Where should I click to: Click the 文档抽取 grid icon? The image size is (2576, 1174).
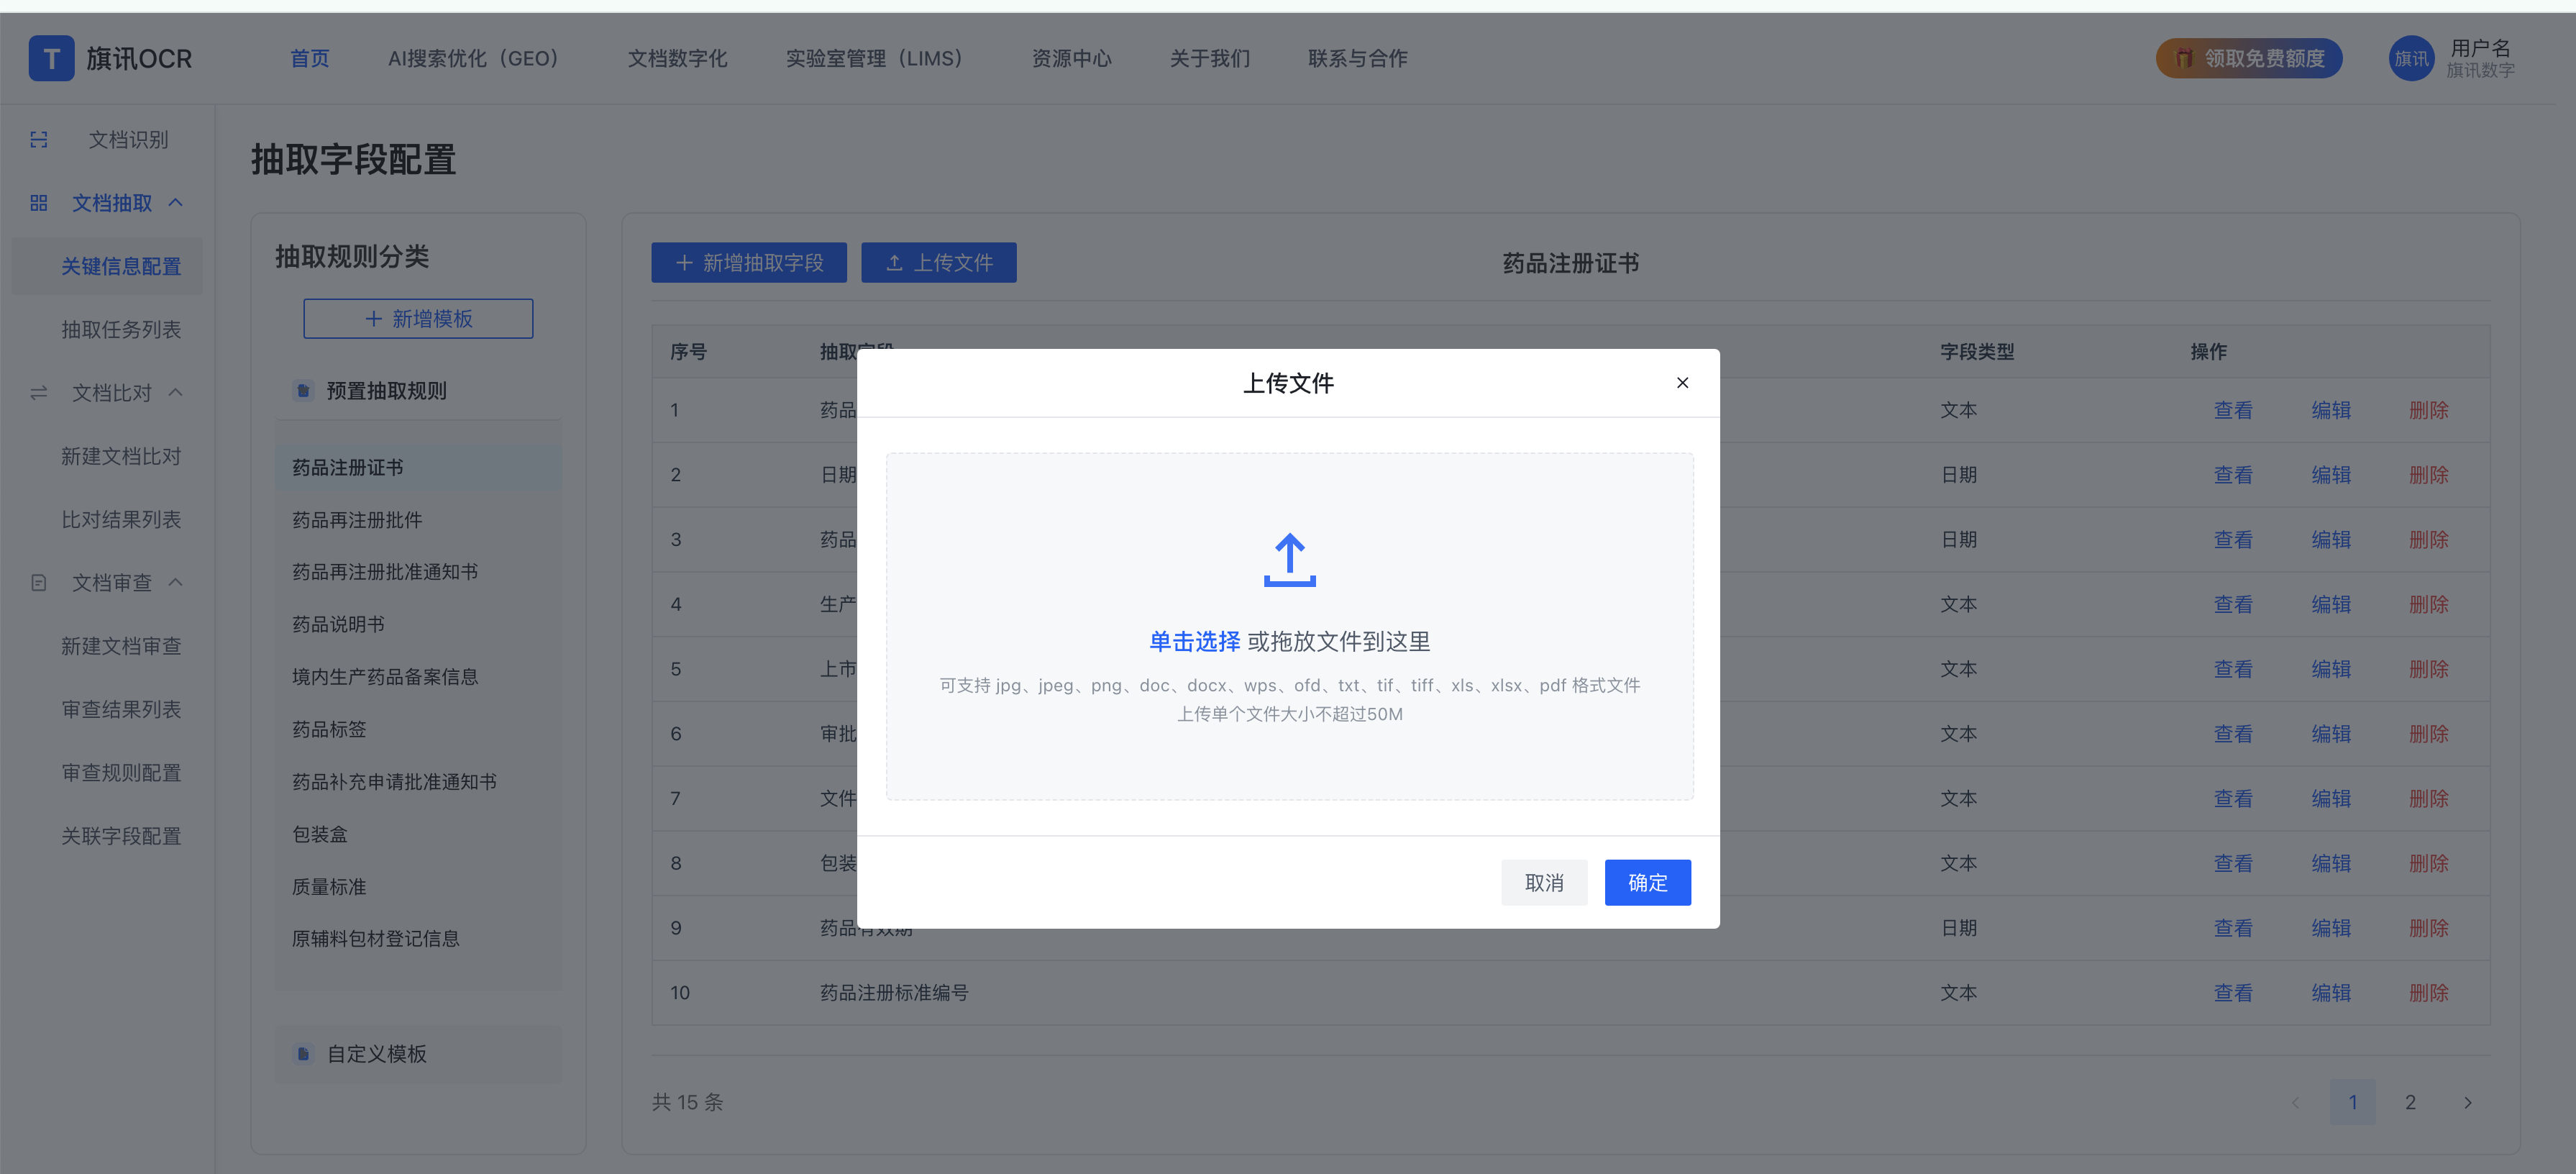[39, 203]
